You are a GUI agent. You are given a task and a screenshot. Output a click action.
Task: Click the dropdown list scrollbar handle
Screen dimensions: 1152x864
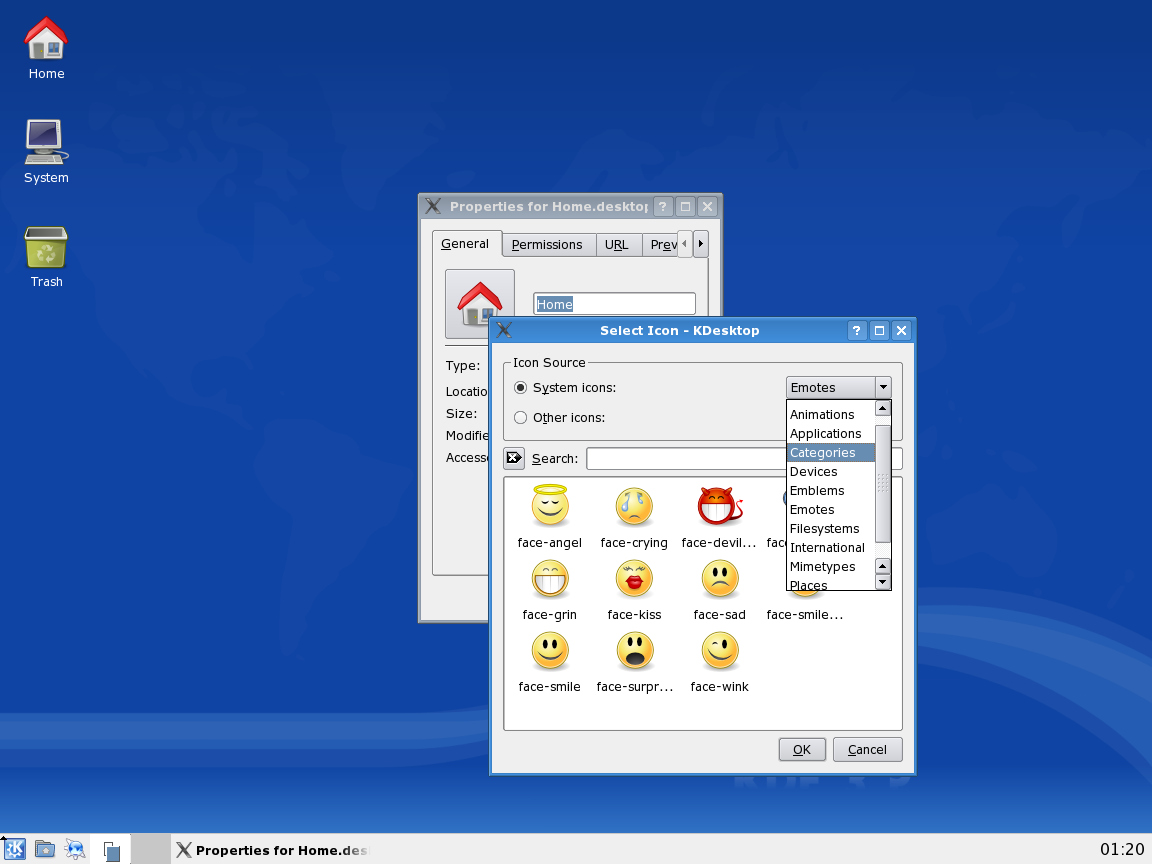click(883, 483)
